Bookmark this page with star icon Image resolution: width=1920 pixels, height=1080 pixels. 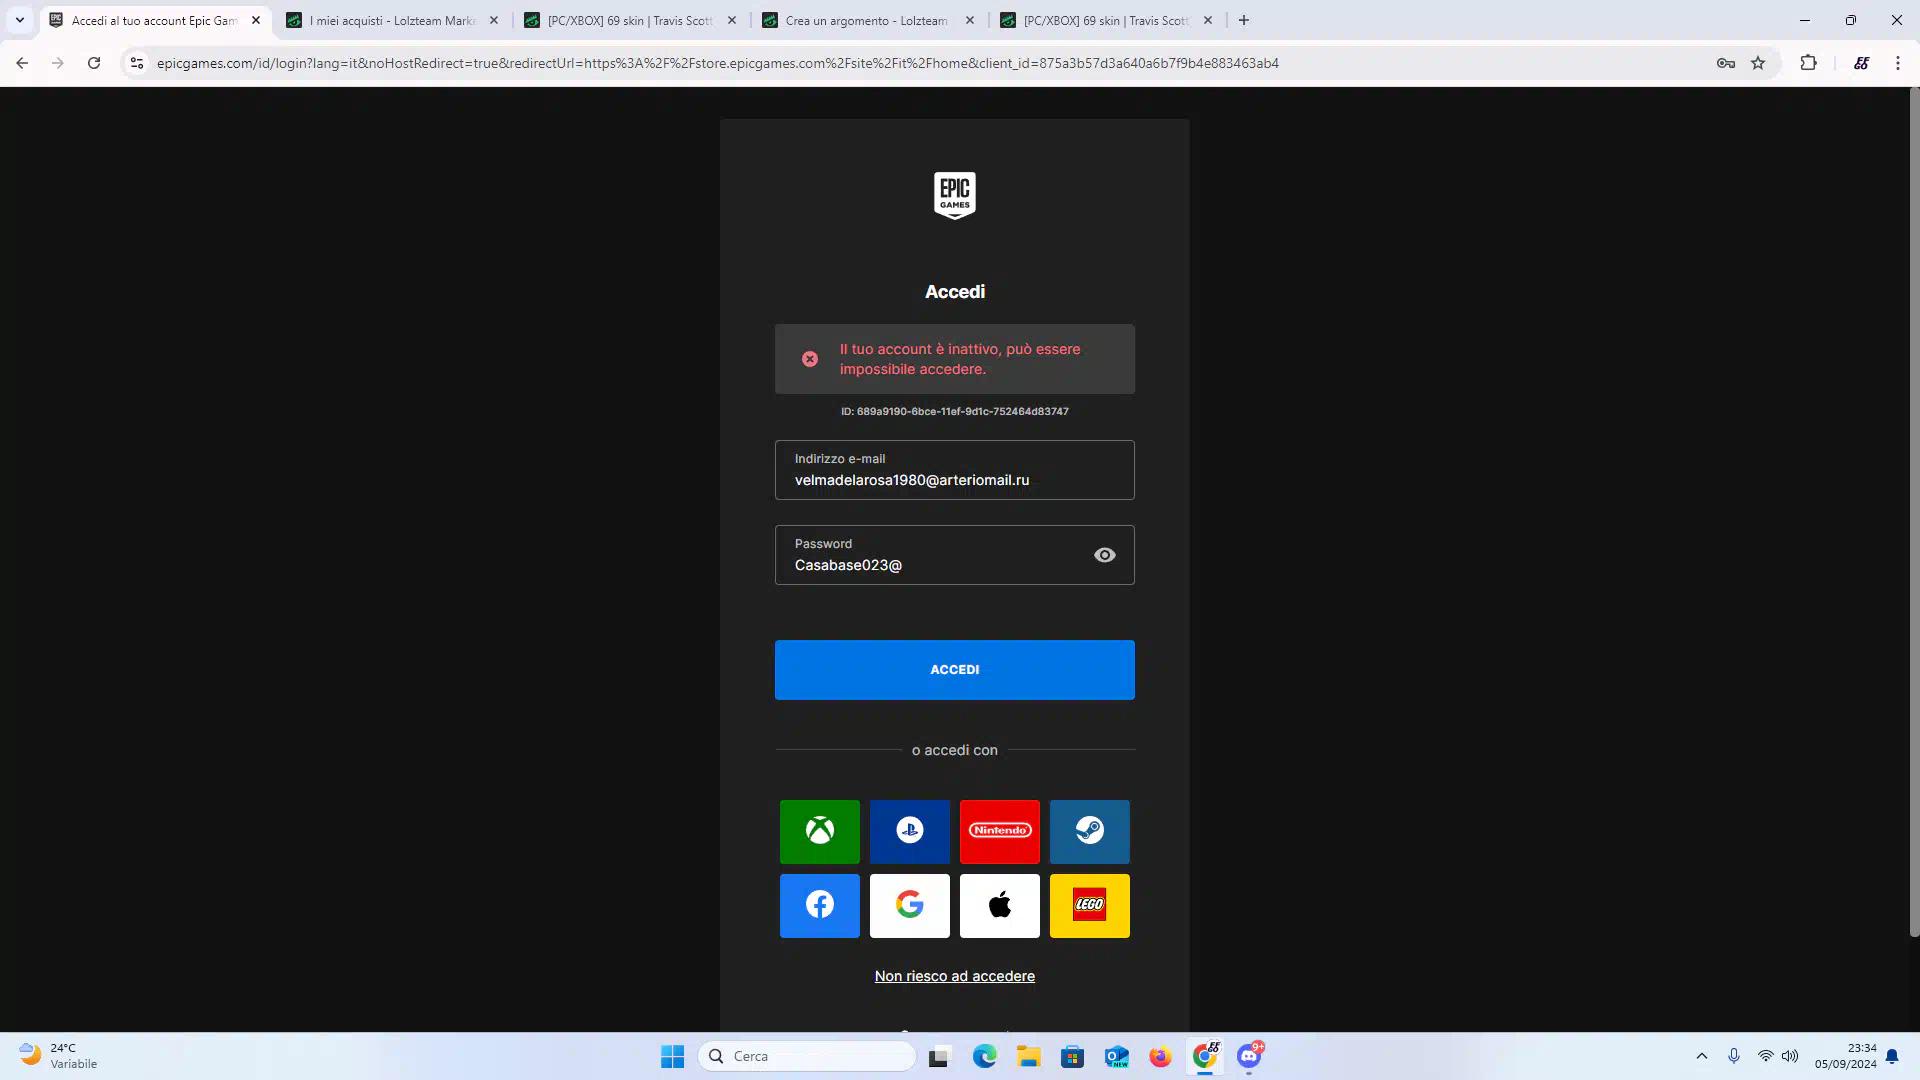1758,63
